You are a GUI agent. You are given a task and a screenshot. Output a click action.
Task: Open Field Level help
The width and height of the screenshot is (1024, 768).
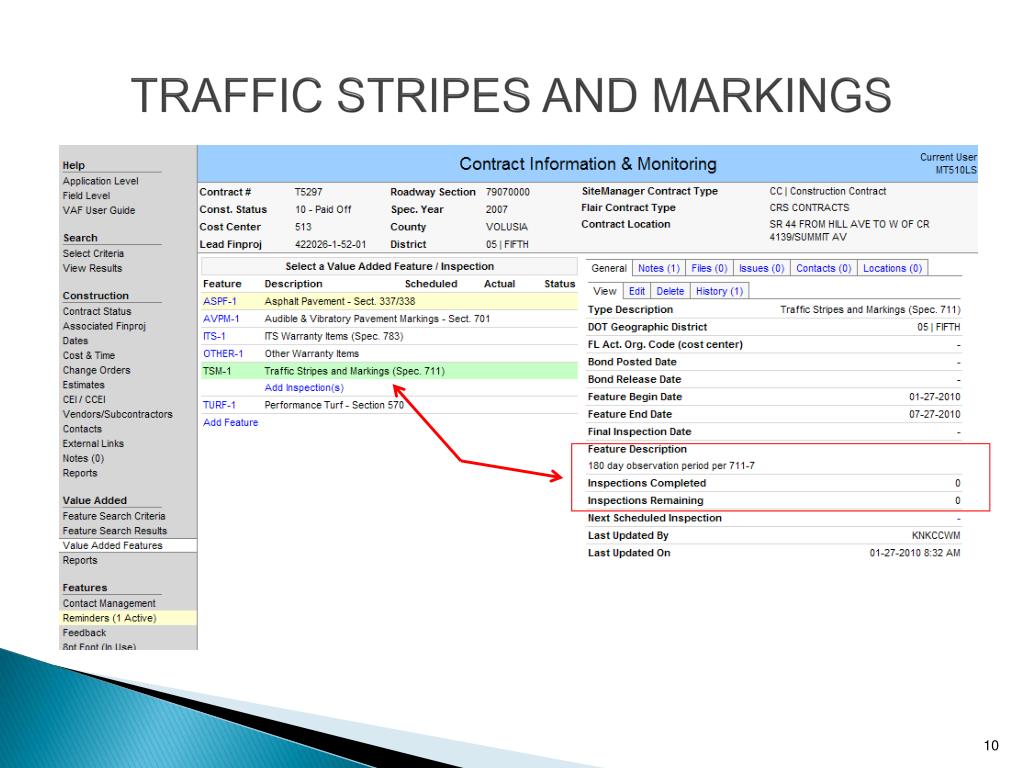coord(86,195)
